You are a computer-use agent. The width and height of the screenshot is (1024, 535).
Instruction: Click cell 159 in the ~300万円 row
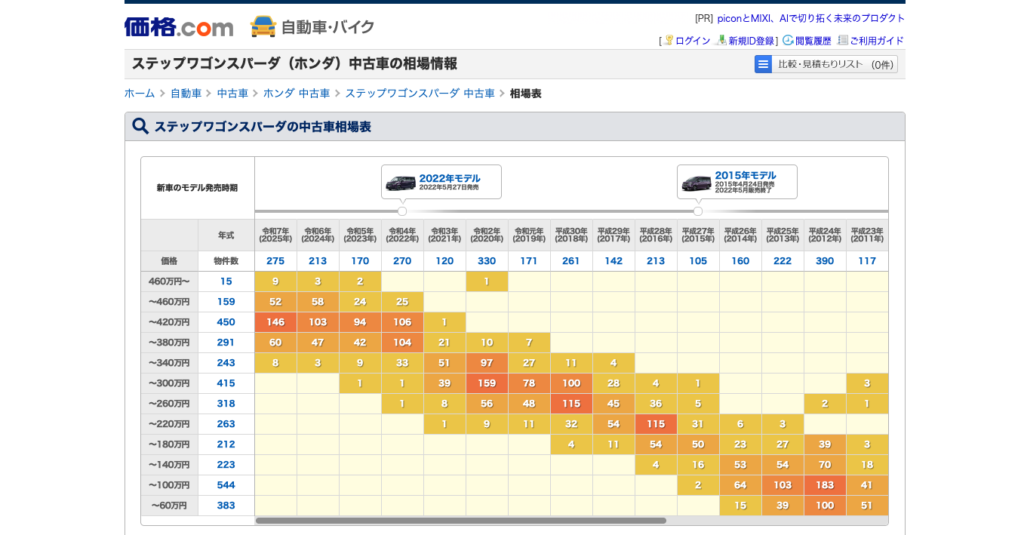(x=487, y=383)
